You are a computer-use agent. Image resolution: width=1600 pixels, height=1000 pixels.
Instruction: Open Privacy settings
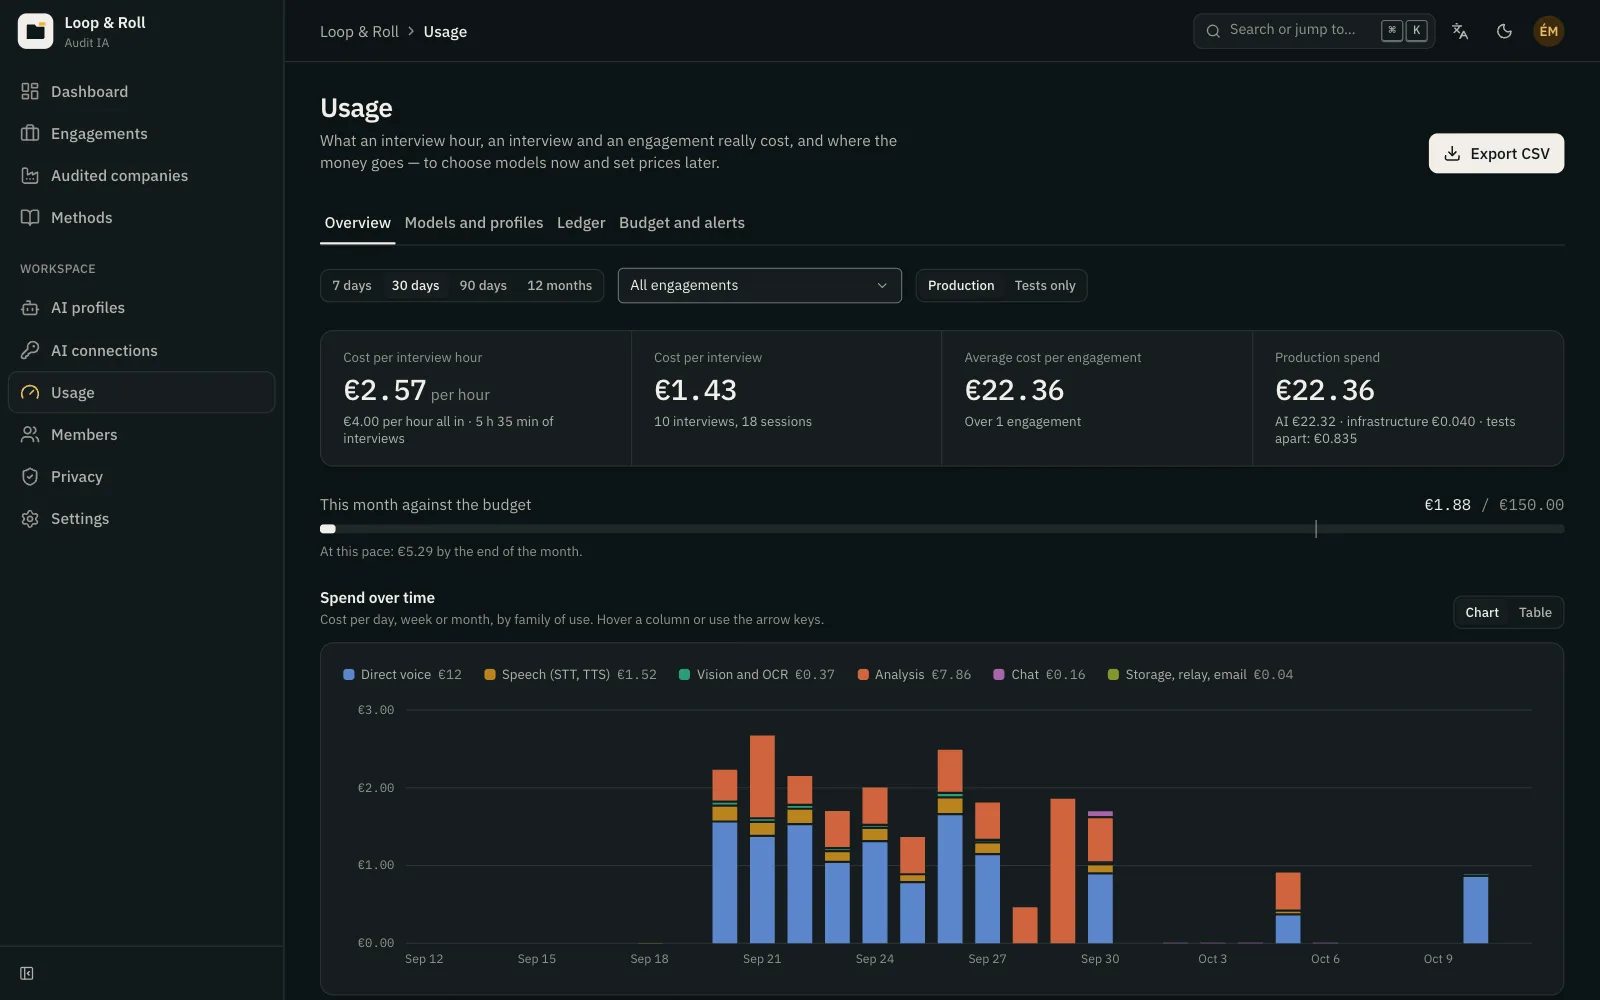[141, 477]
